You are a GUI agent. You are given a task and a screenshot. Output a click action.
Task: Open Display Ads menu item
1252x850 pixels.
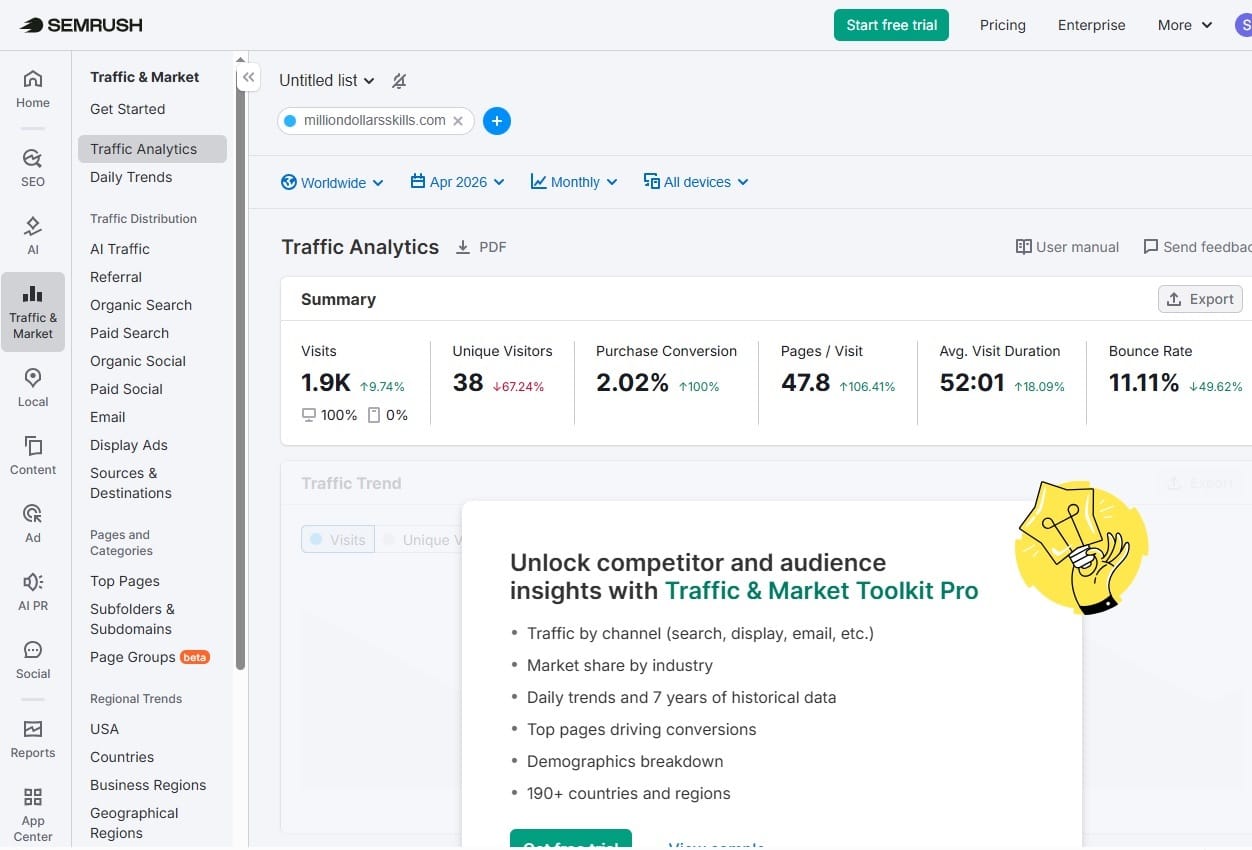(129, 445)
